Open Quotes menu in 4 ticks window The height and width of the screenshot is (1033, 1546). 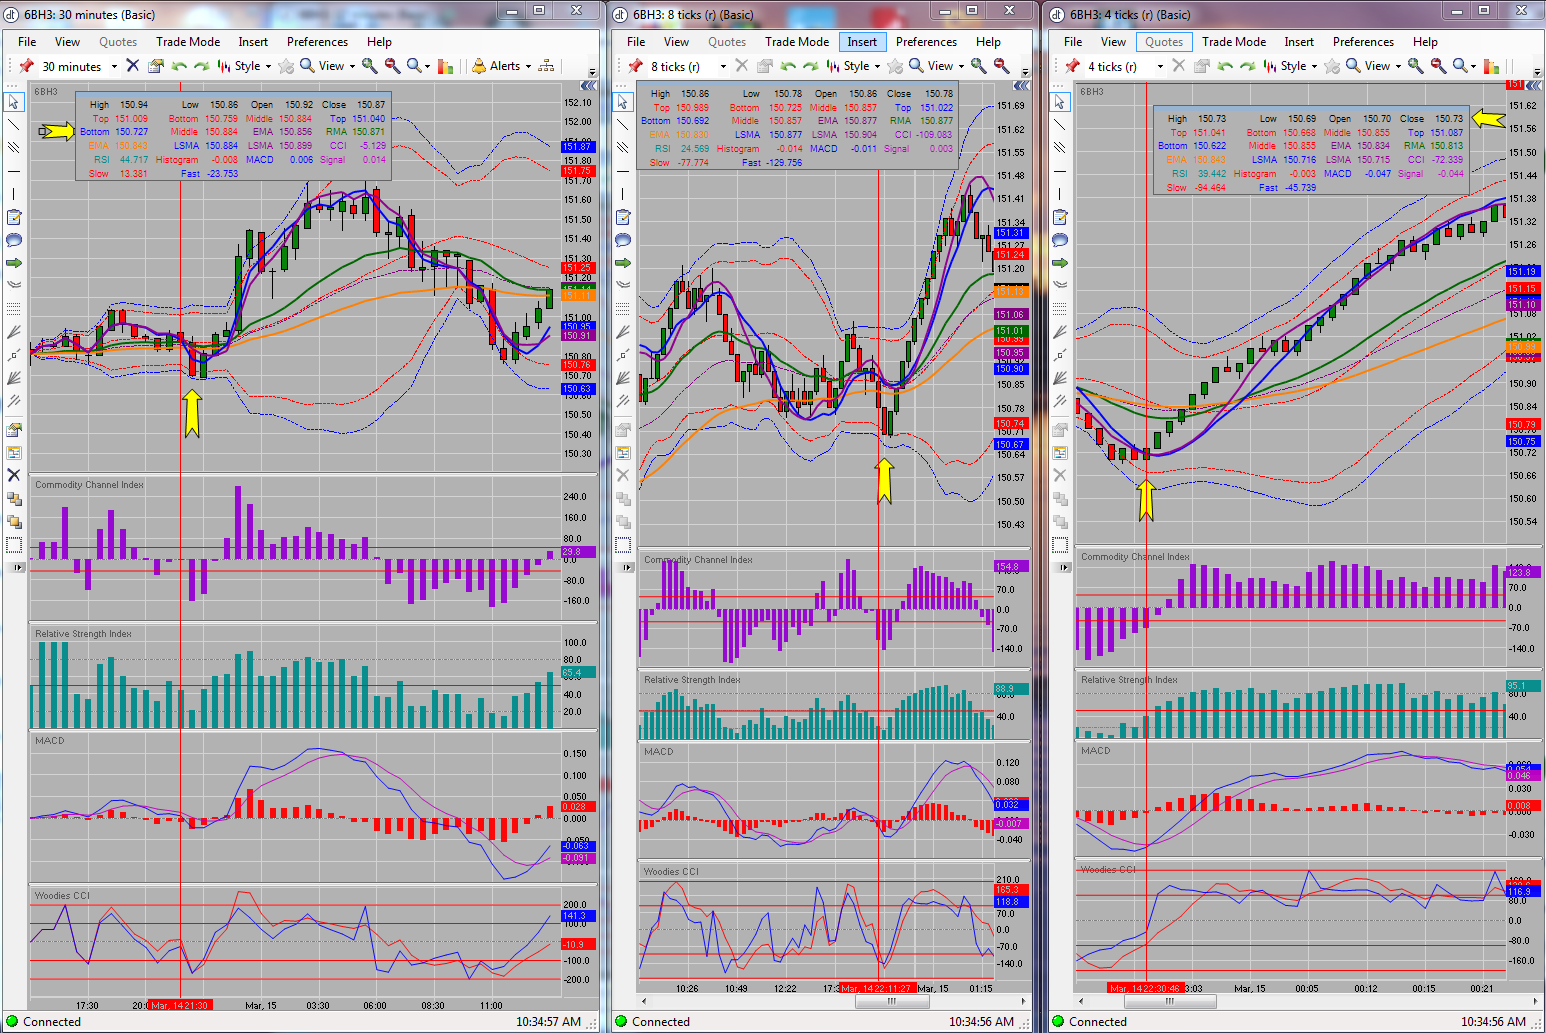(1164, 42)
